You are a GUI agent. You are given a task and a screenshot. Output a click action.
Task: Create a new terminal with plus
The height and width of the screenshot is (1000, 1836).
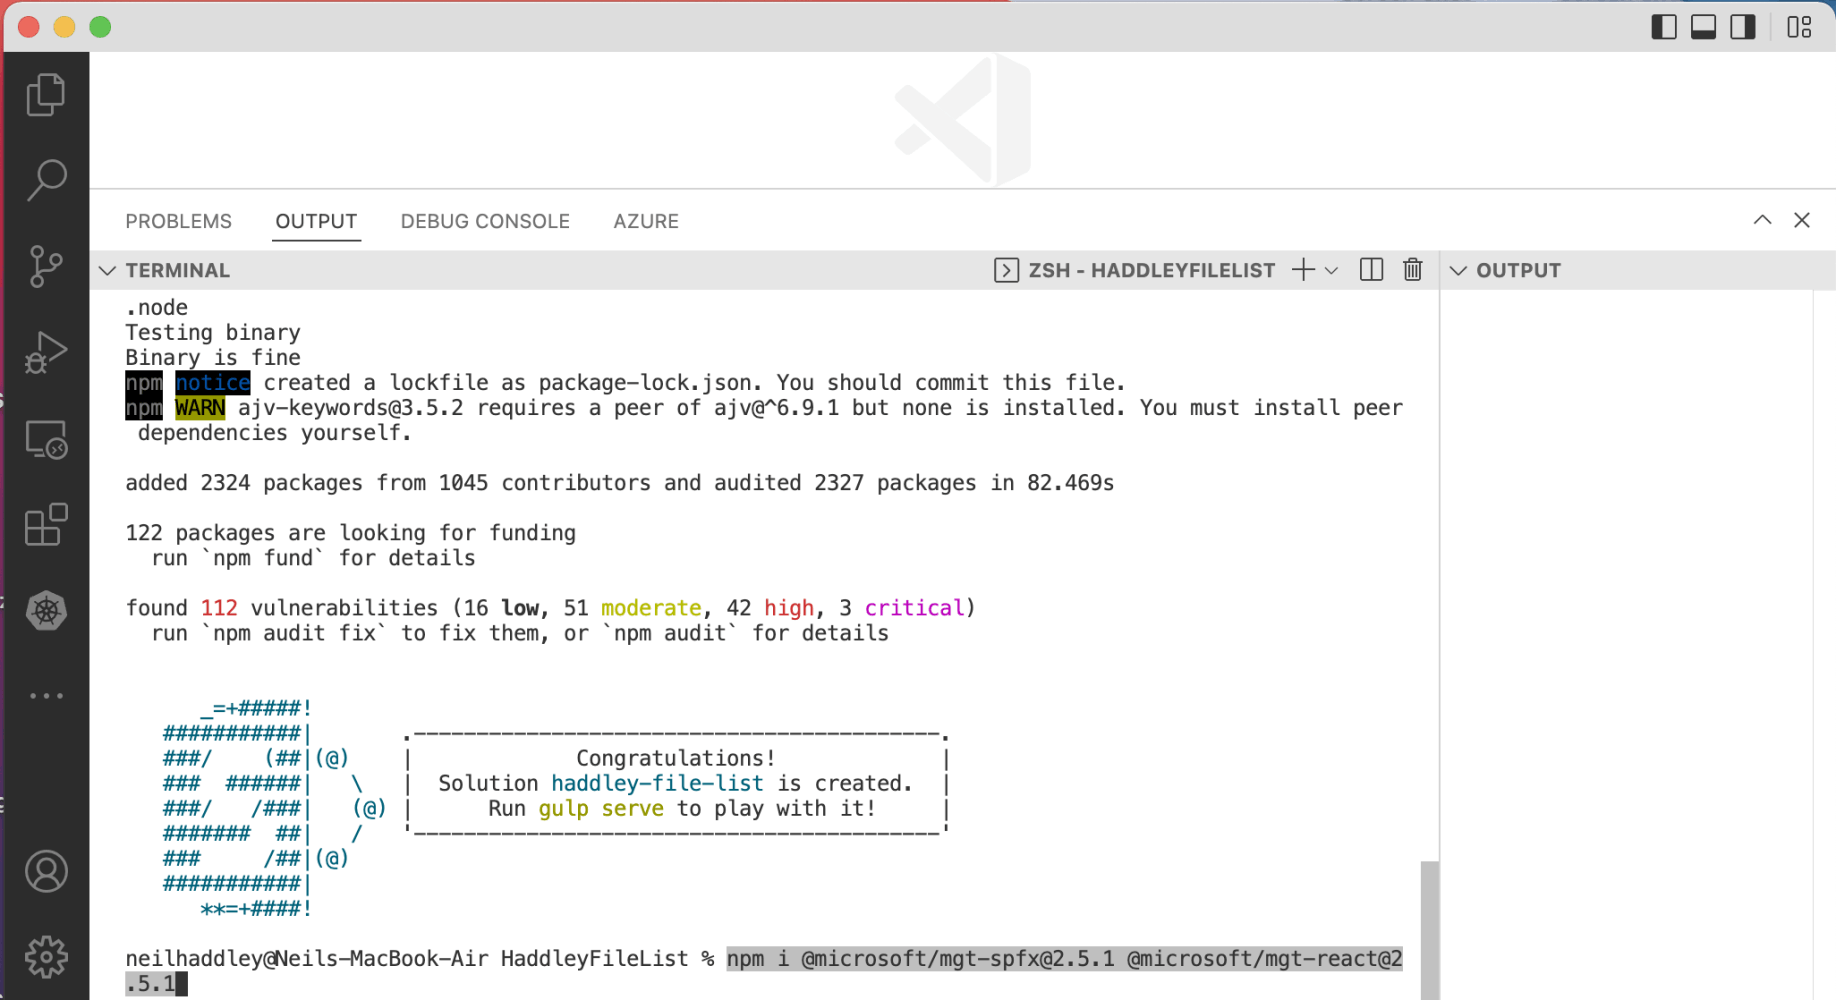(x=1303, y=270)
